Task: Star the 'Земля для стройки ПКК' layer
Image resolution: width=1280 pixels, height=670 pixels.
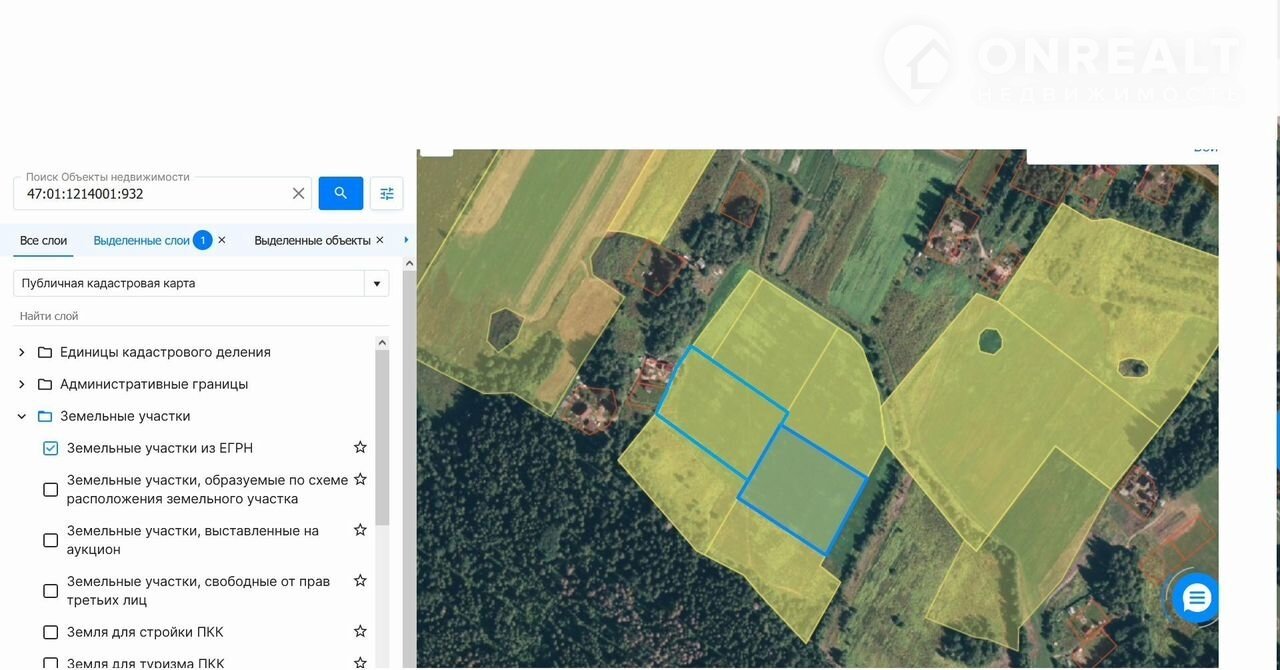Action: click(360, 631)
